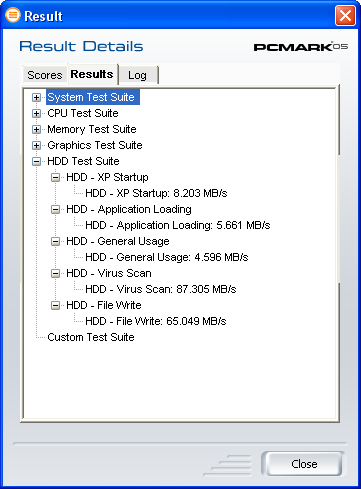Expand the CPU Test Suite node
This screenshot has height=489, width=361.
[x=36, y=113]
